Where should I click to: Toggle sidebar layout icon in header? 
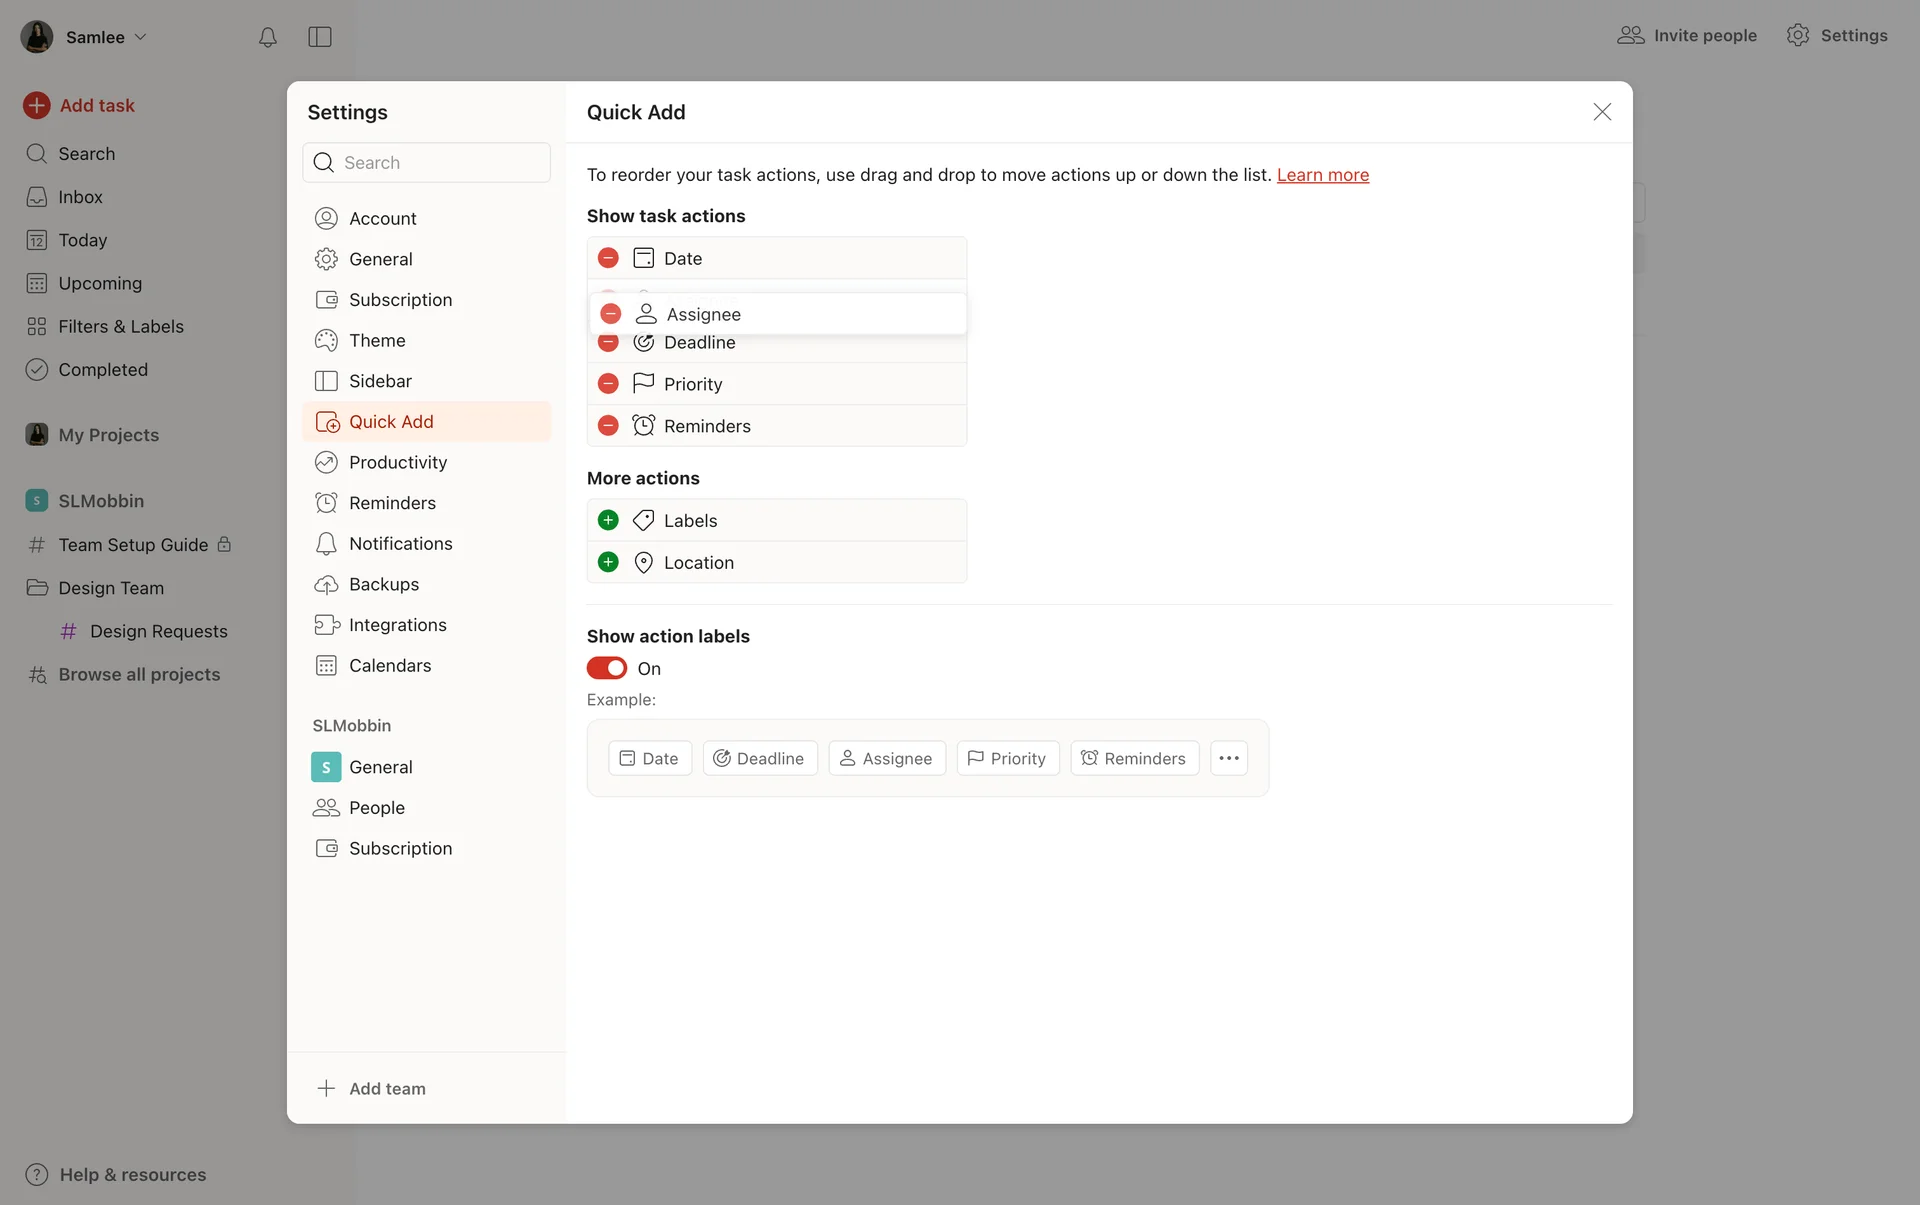tap(320, 37)
